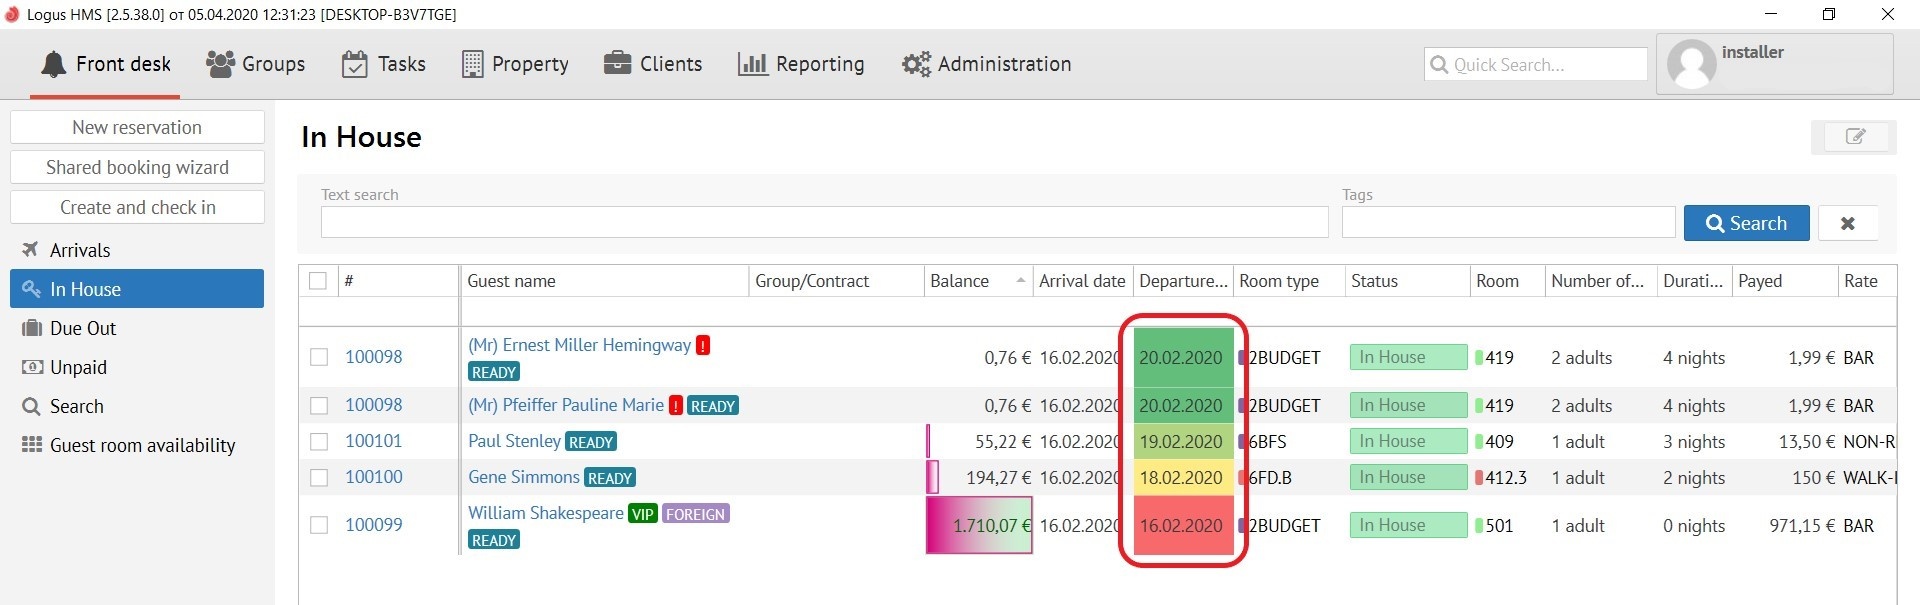This screenshot has height=605, width=1920.
Task: Select checkbox for William Shakespeare reservation
Action: pos(319,525)
